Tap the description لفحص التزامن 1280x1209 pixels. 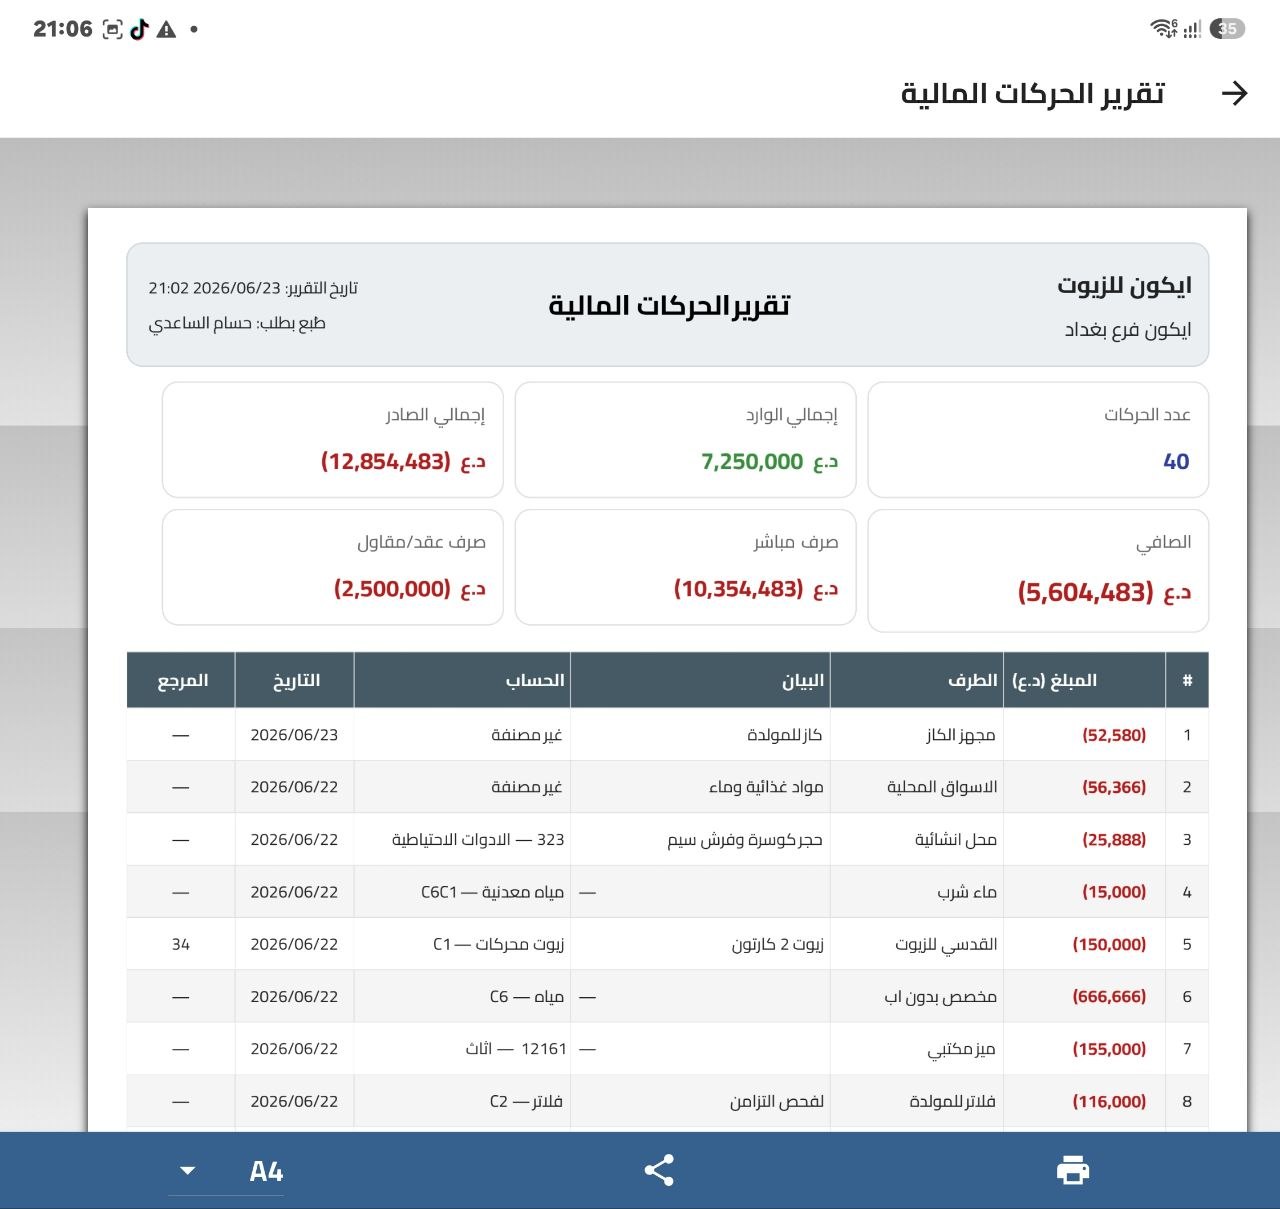tap(777, 1101)
